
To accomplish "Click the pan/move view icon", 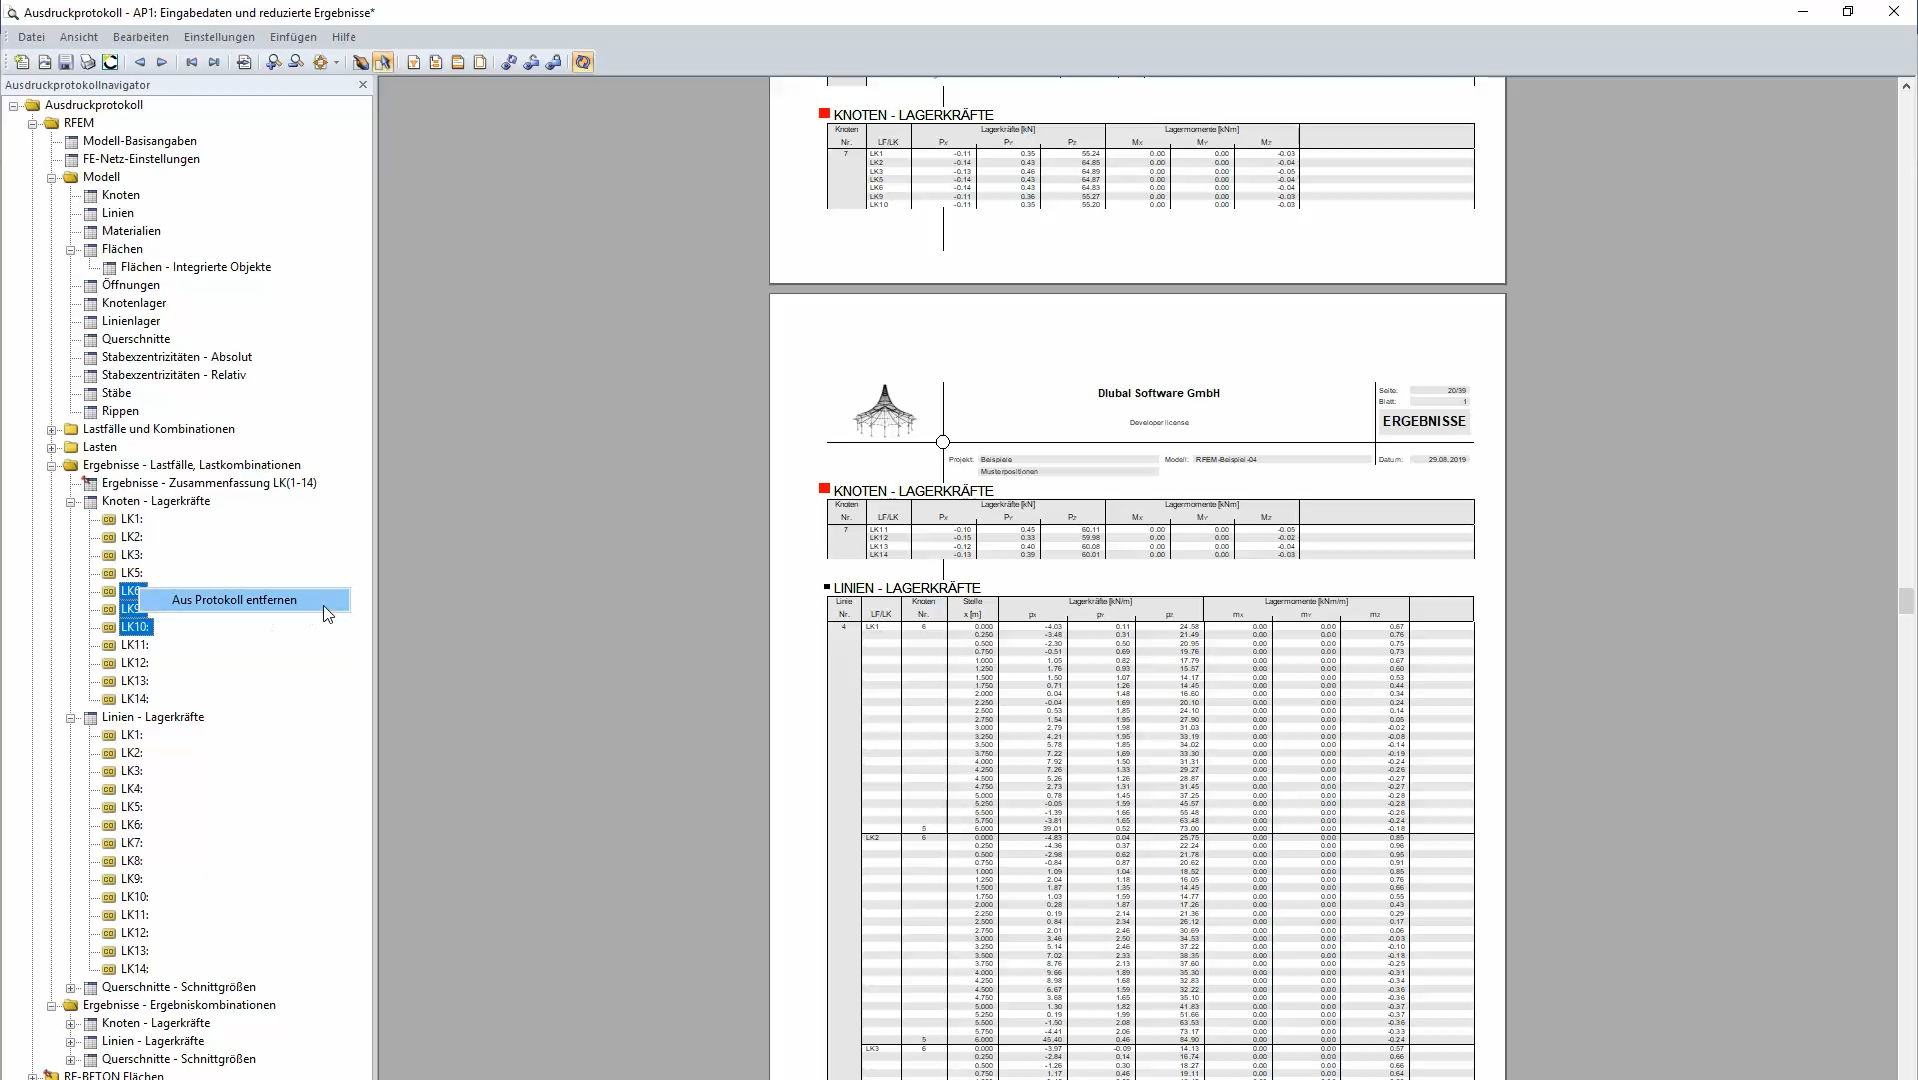I will coord(321,62).
